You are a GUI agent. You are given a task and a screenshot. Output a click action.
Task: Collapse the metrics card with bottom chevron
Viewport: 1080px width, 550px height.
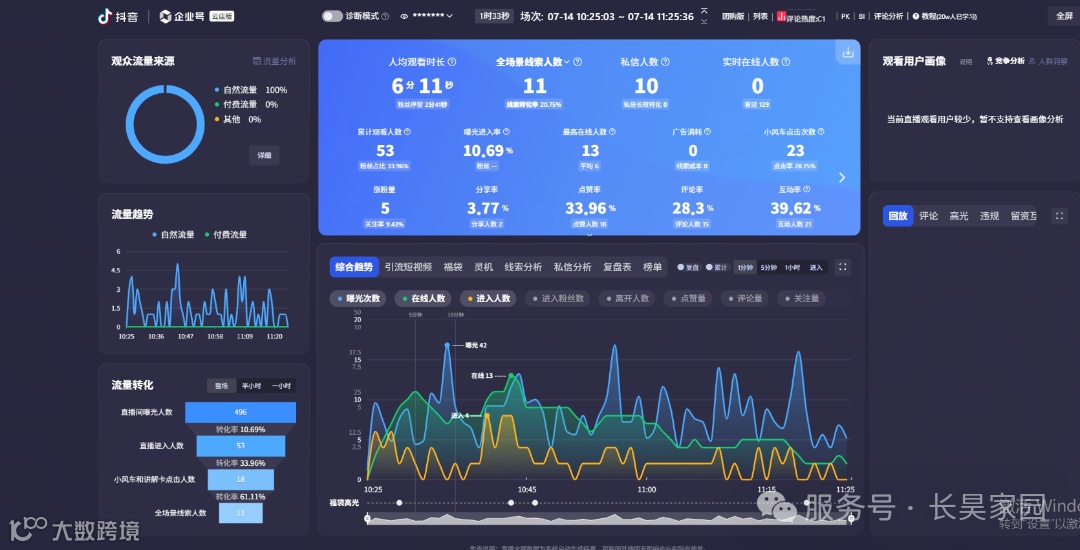click(589, 235)
